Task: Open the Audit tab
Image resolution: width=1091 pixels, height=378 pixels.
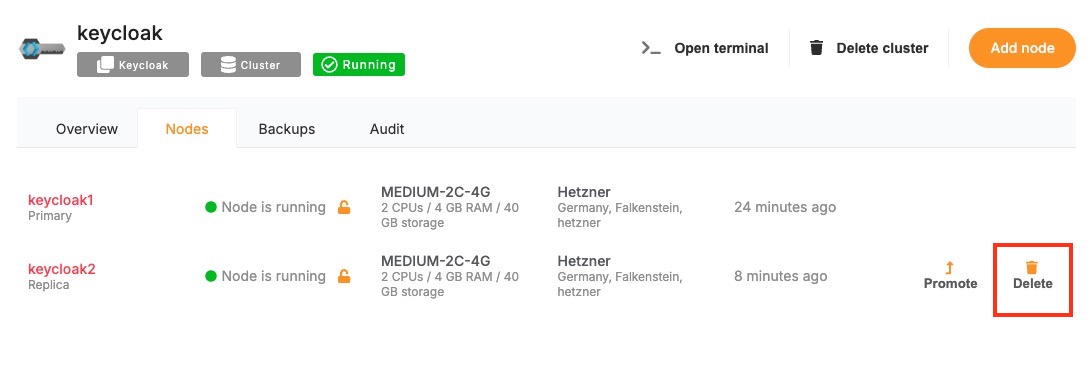Action: coord(387,129)
